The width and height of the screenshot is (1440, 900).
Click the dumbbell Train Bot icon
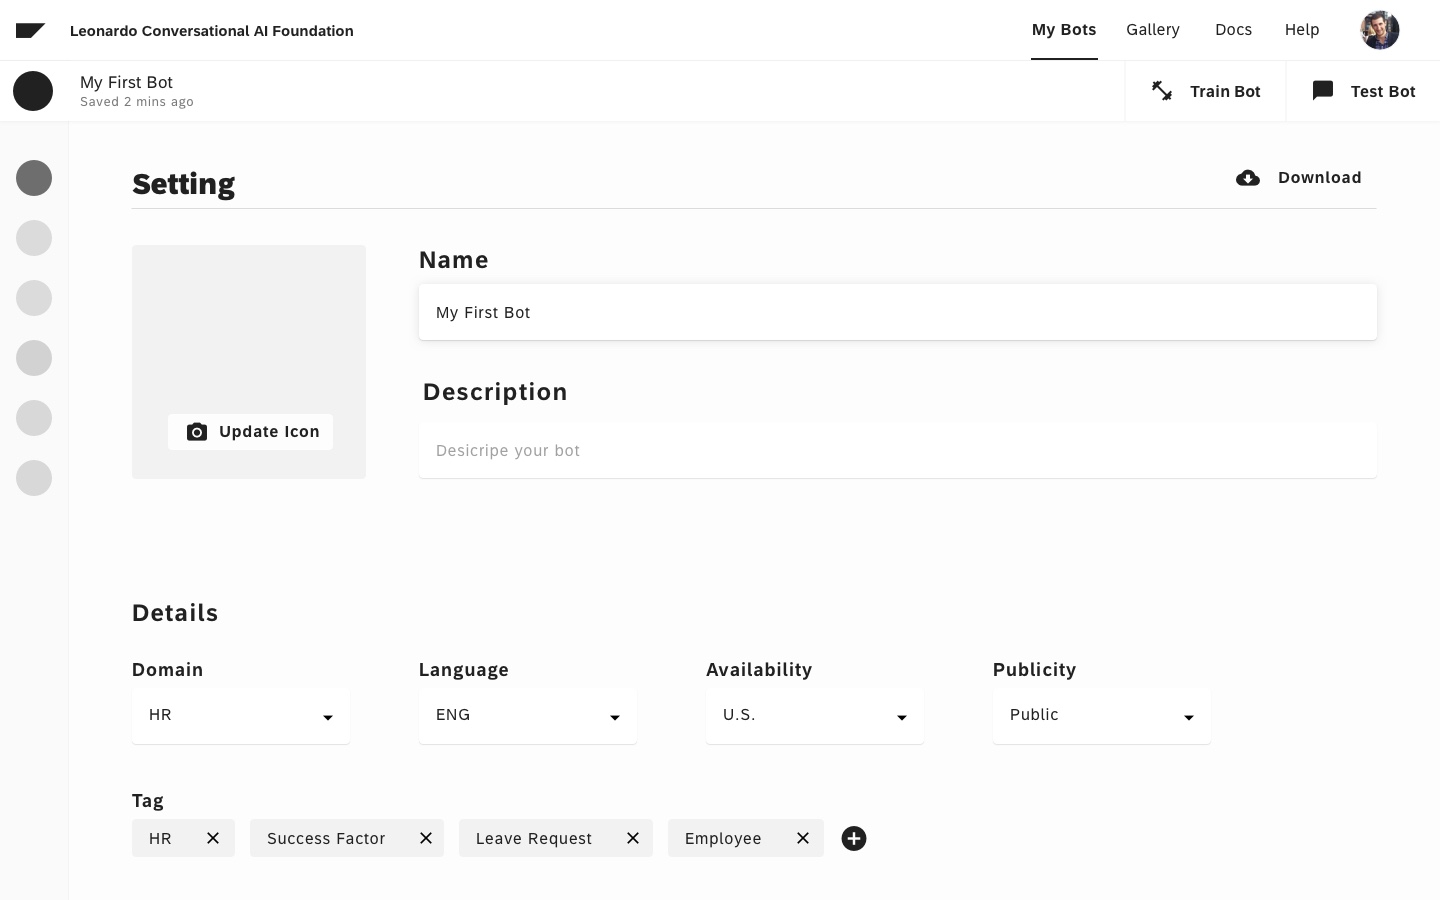point(1162,91)
